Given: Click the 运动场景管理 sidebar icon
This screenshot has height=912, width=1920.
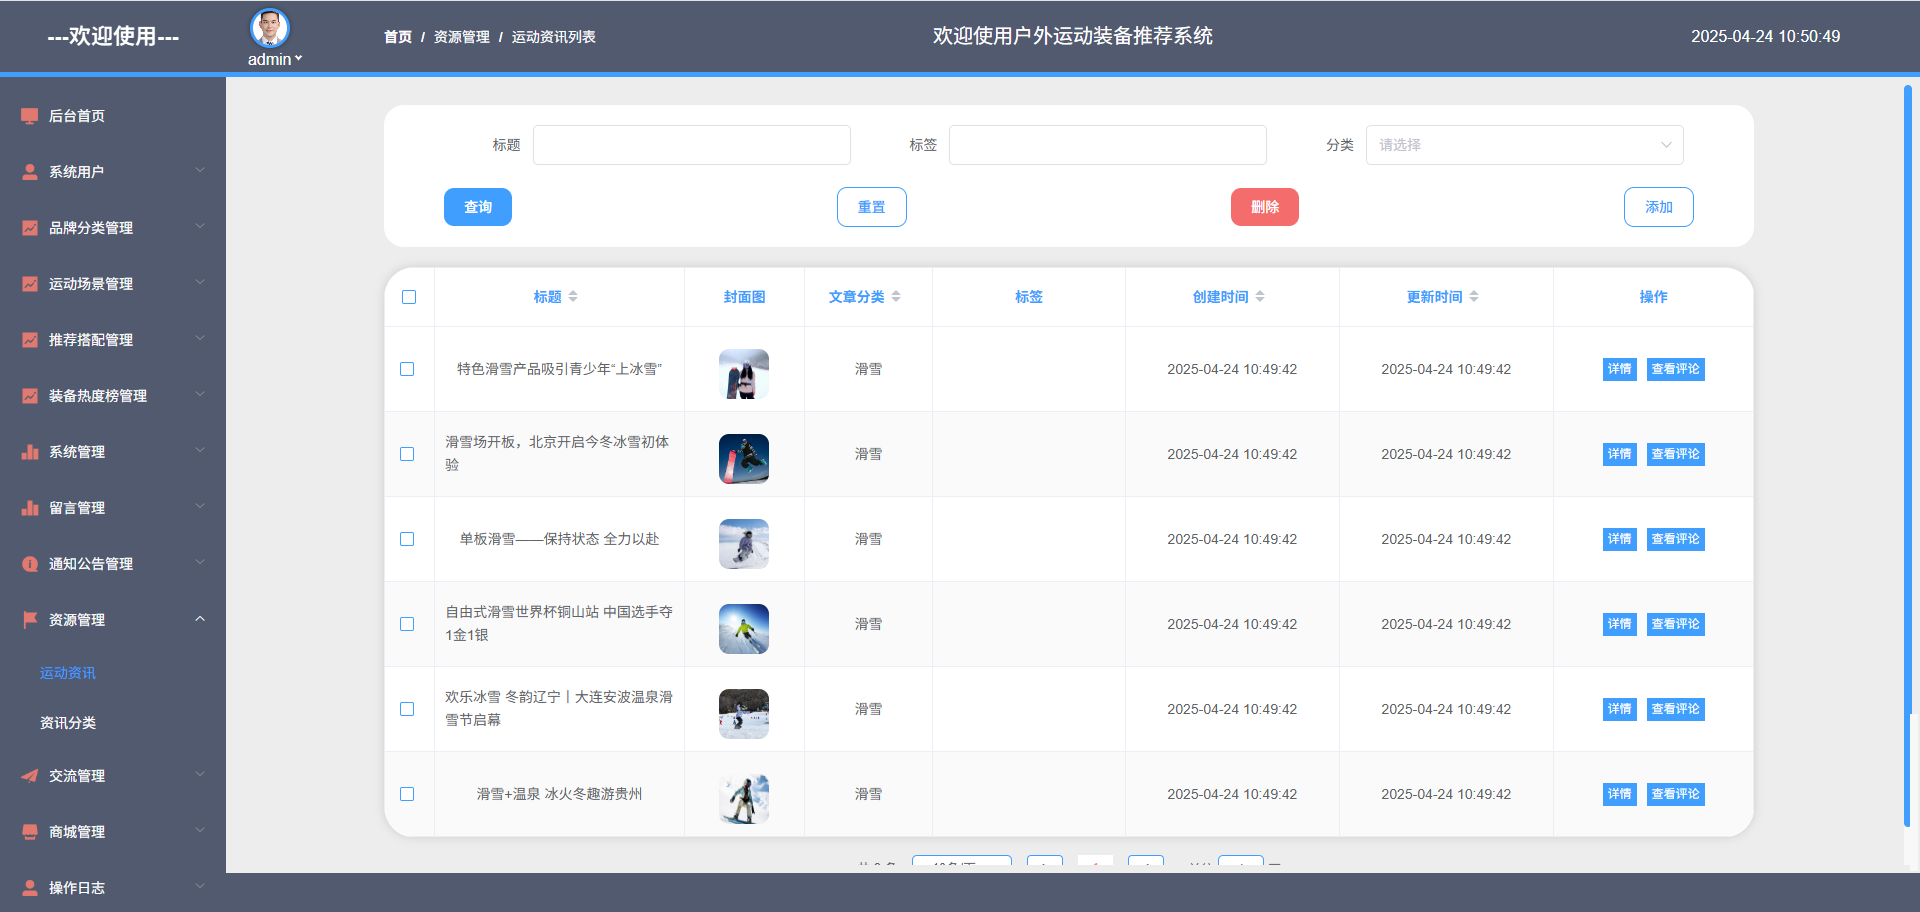Looking at the screenshot, I should coord(30,284).
